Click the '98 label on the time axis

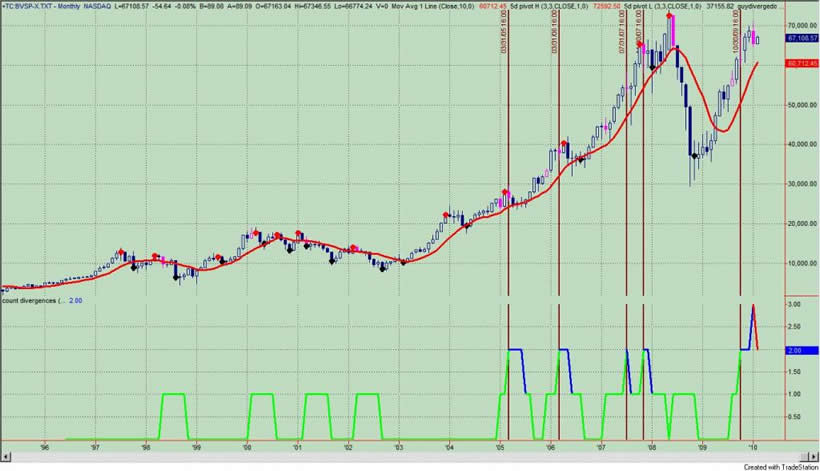(x=146, y=449)
